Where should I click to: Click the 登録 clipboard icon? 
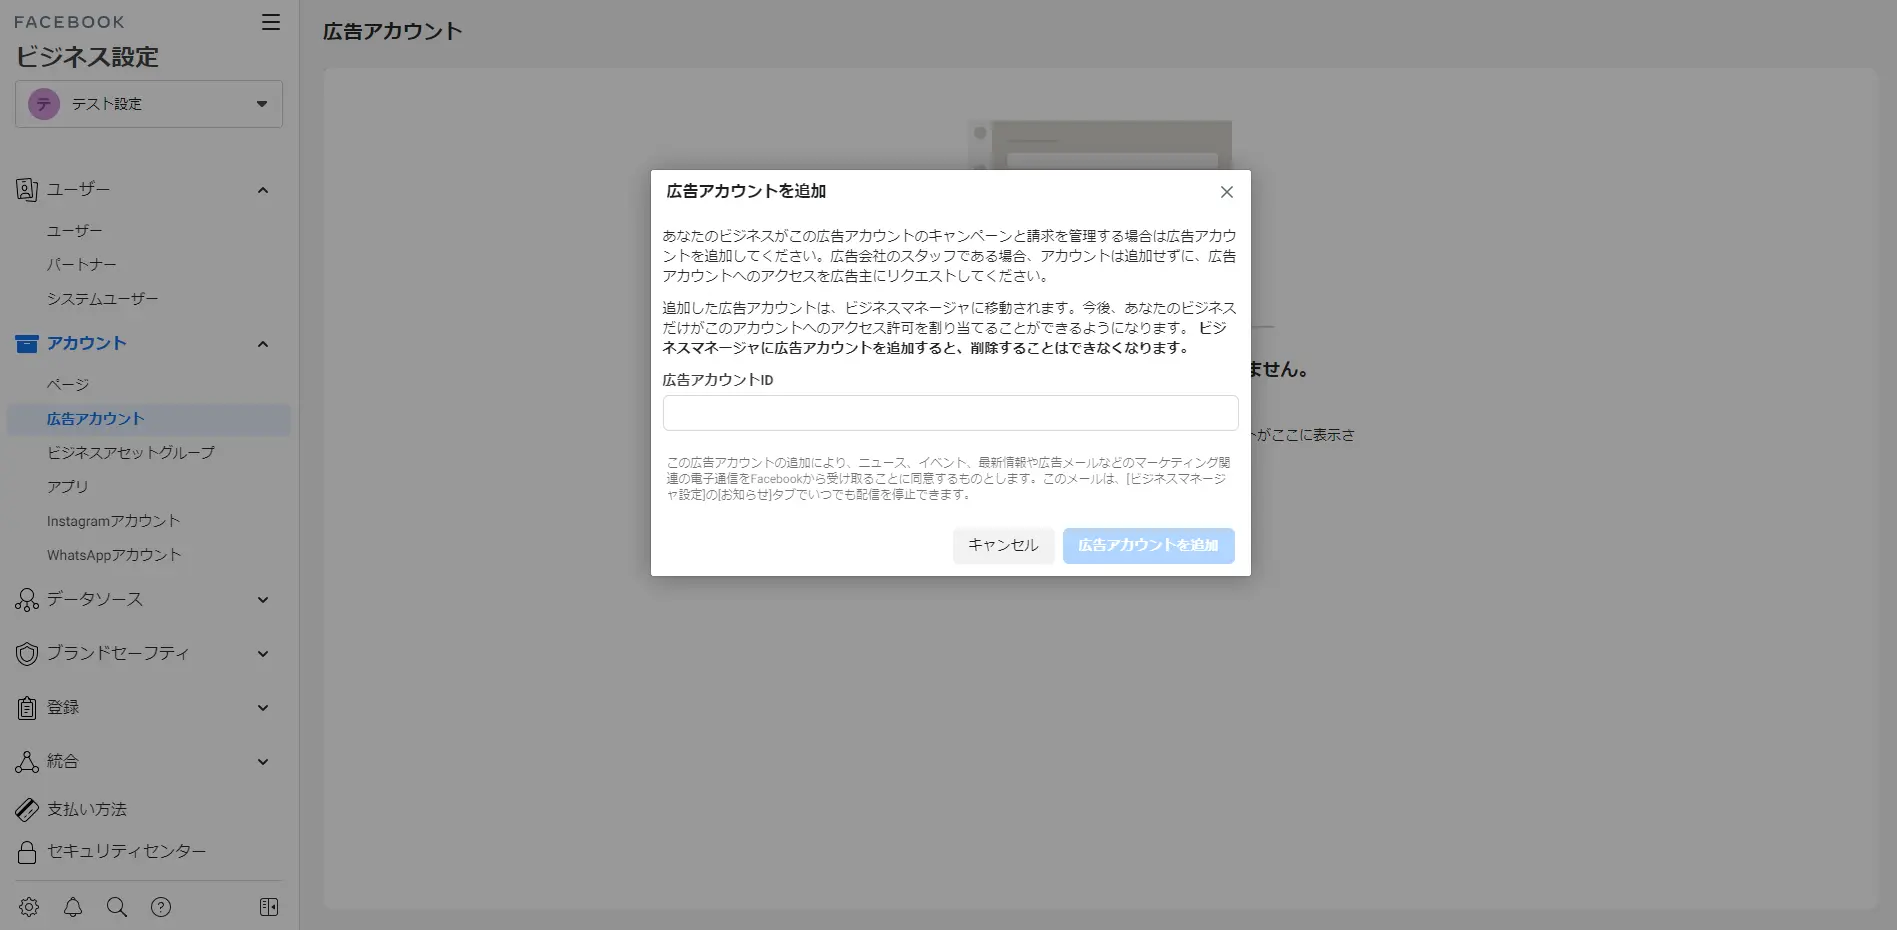(x=27, y=708)
